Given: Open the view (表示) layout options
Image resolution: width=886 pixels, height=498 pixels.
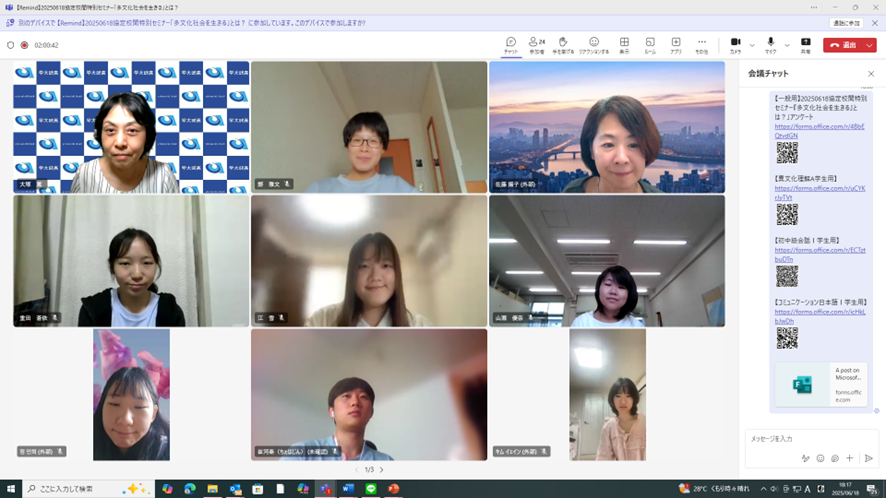Looking at the screenshot, I should [624, 44].
